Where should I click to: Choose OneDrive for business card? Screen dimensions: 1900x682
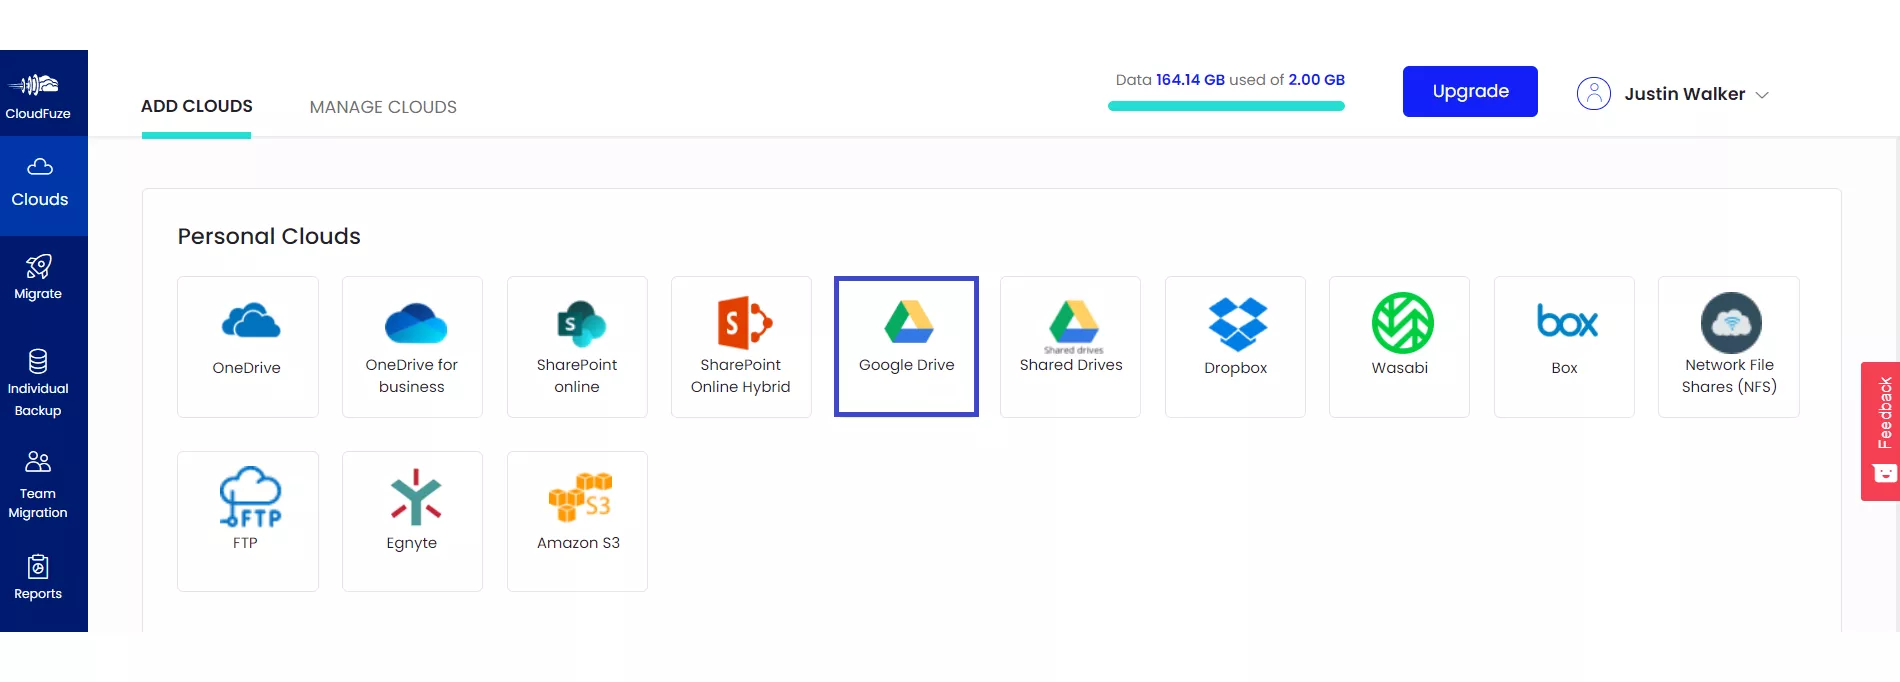tap(412, 346)
